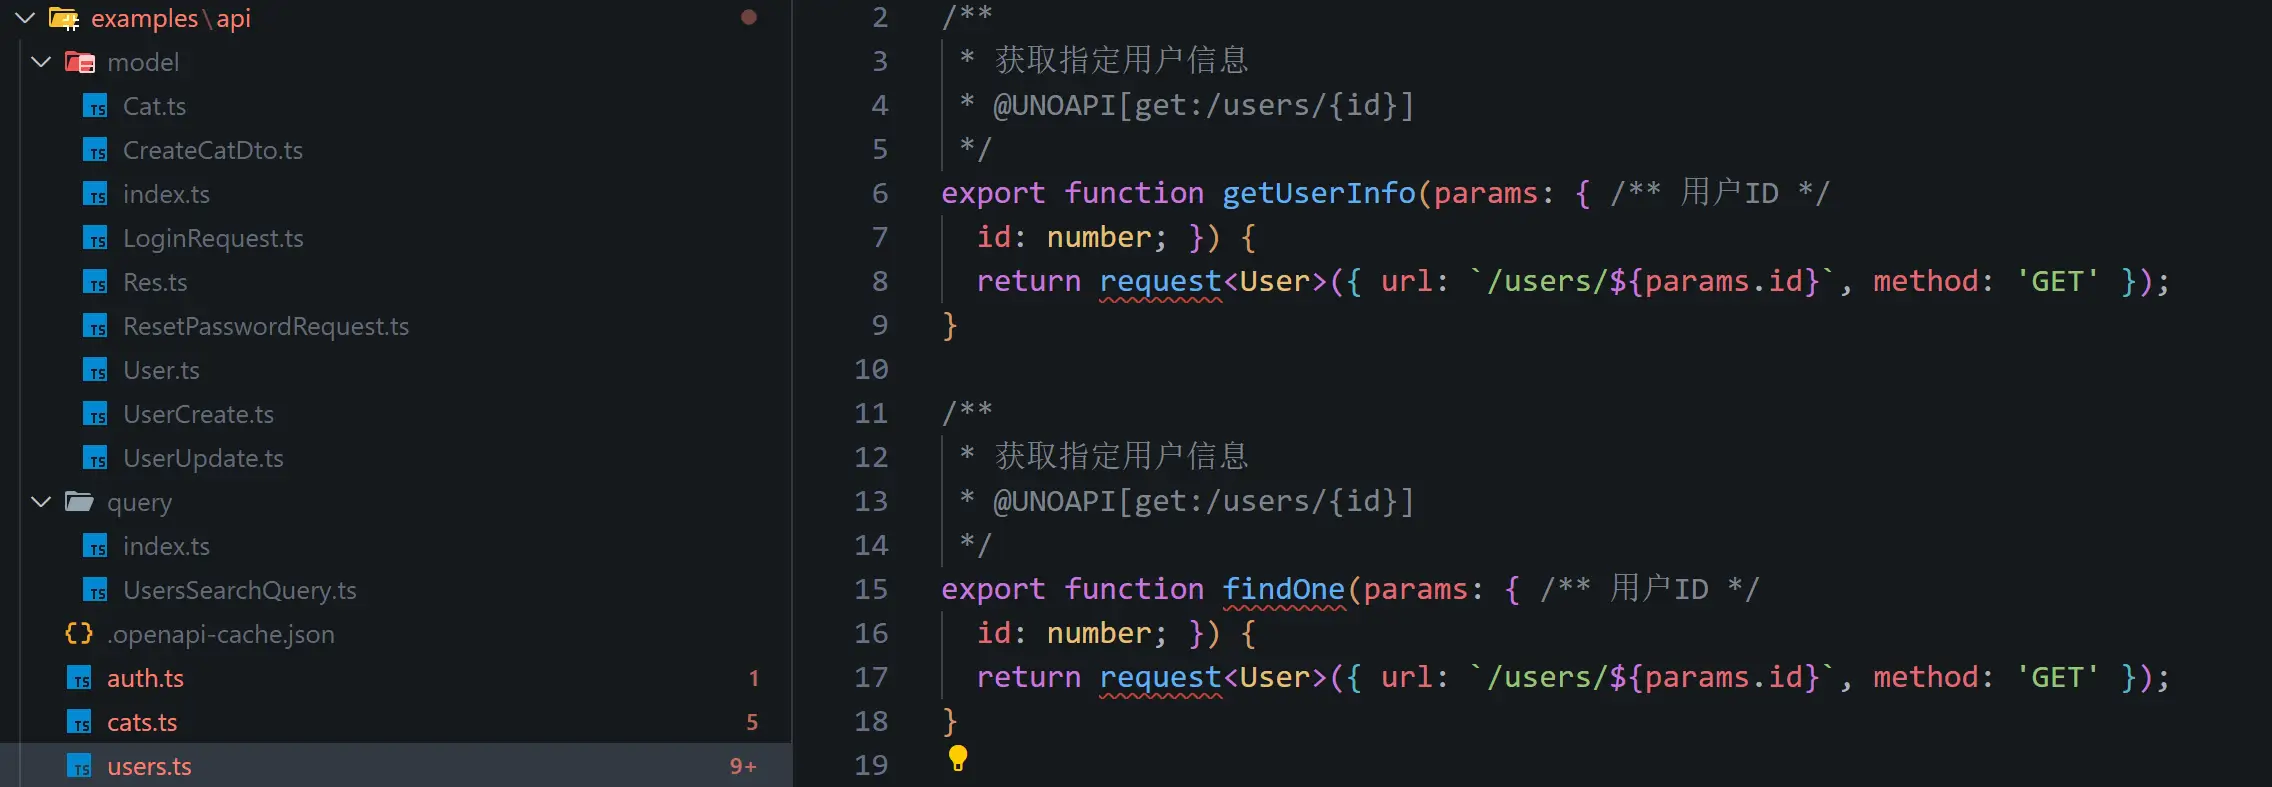Click the lightbulb quick-fix icon
Screen dimensions: 2272x787
pyautogui.click(x=957, y=758)
